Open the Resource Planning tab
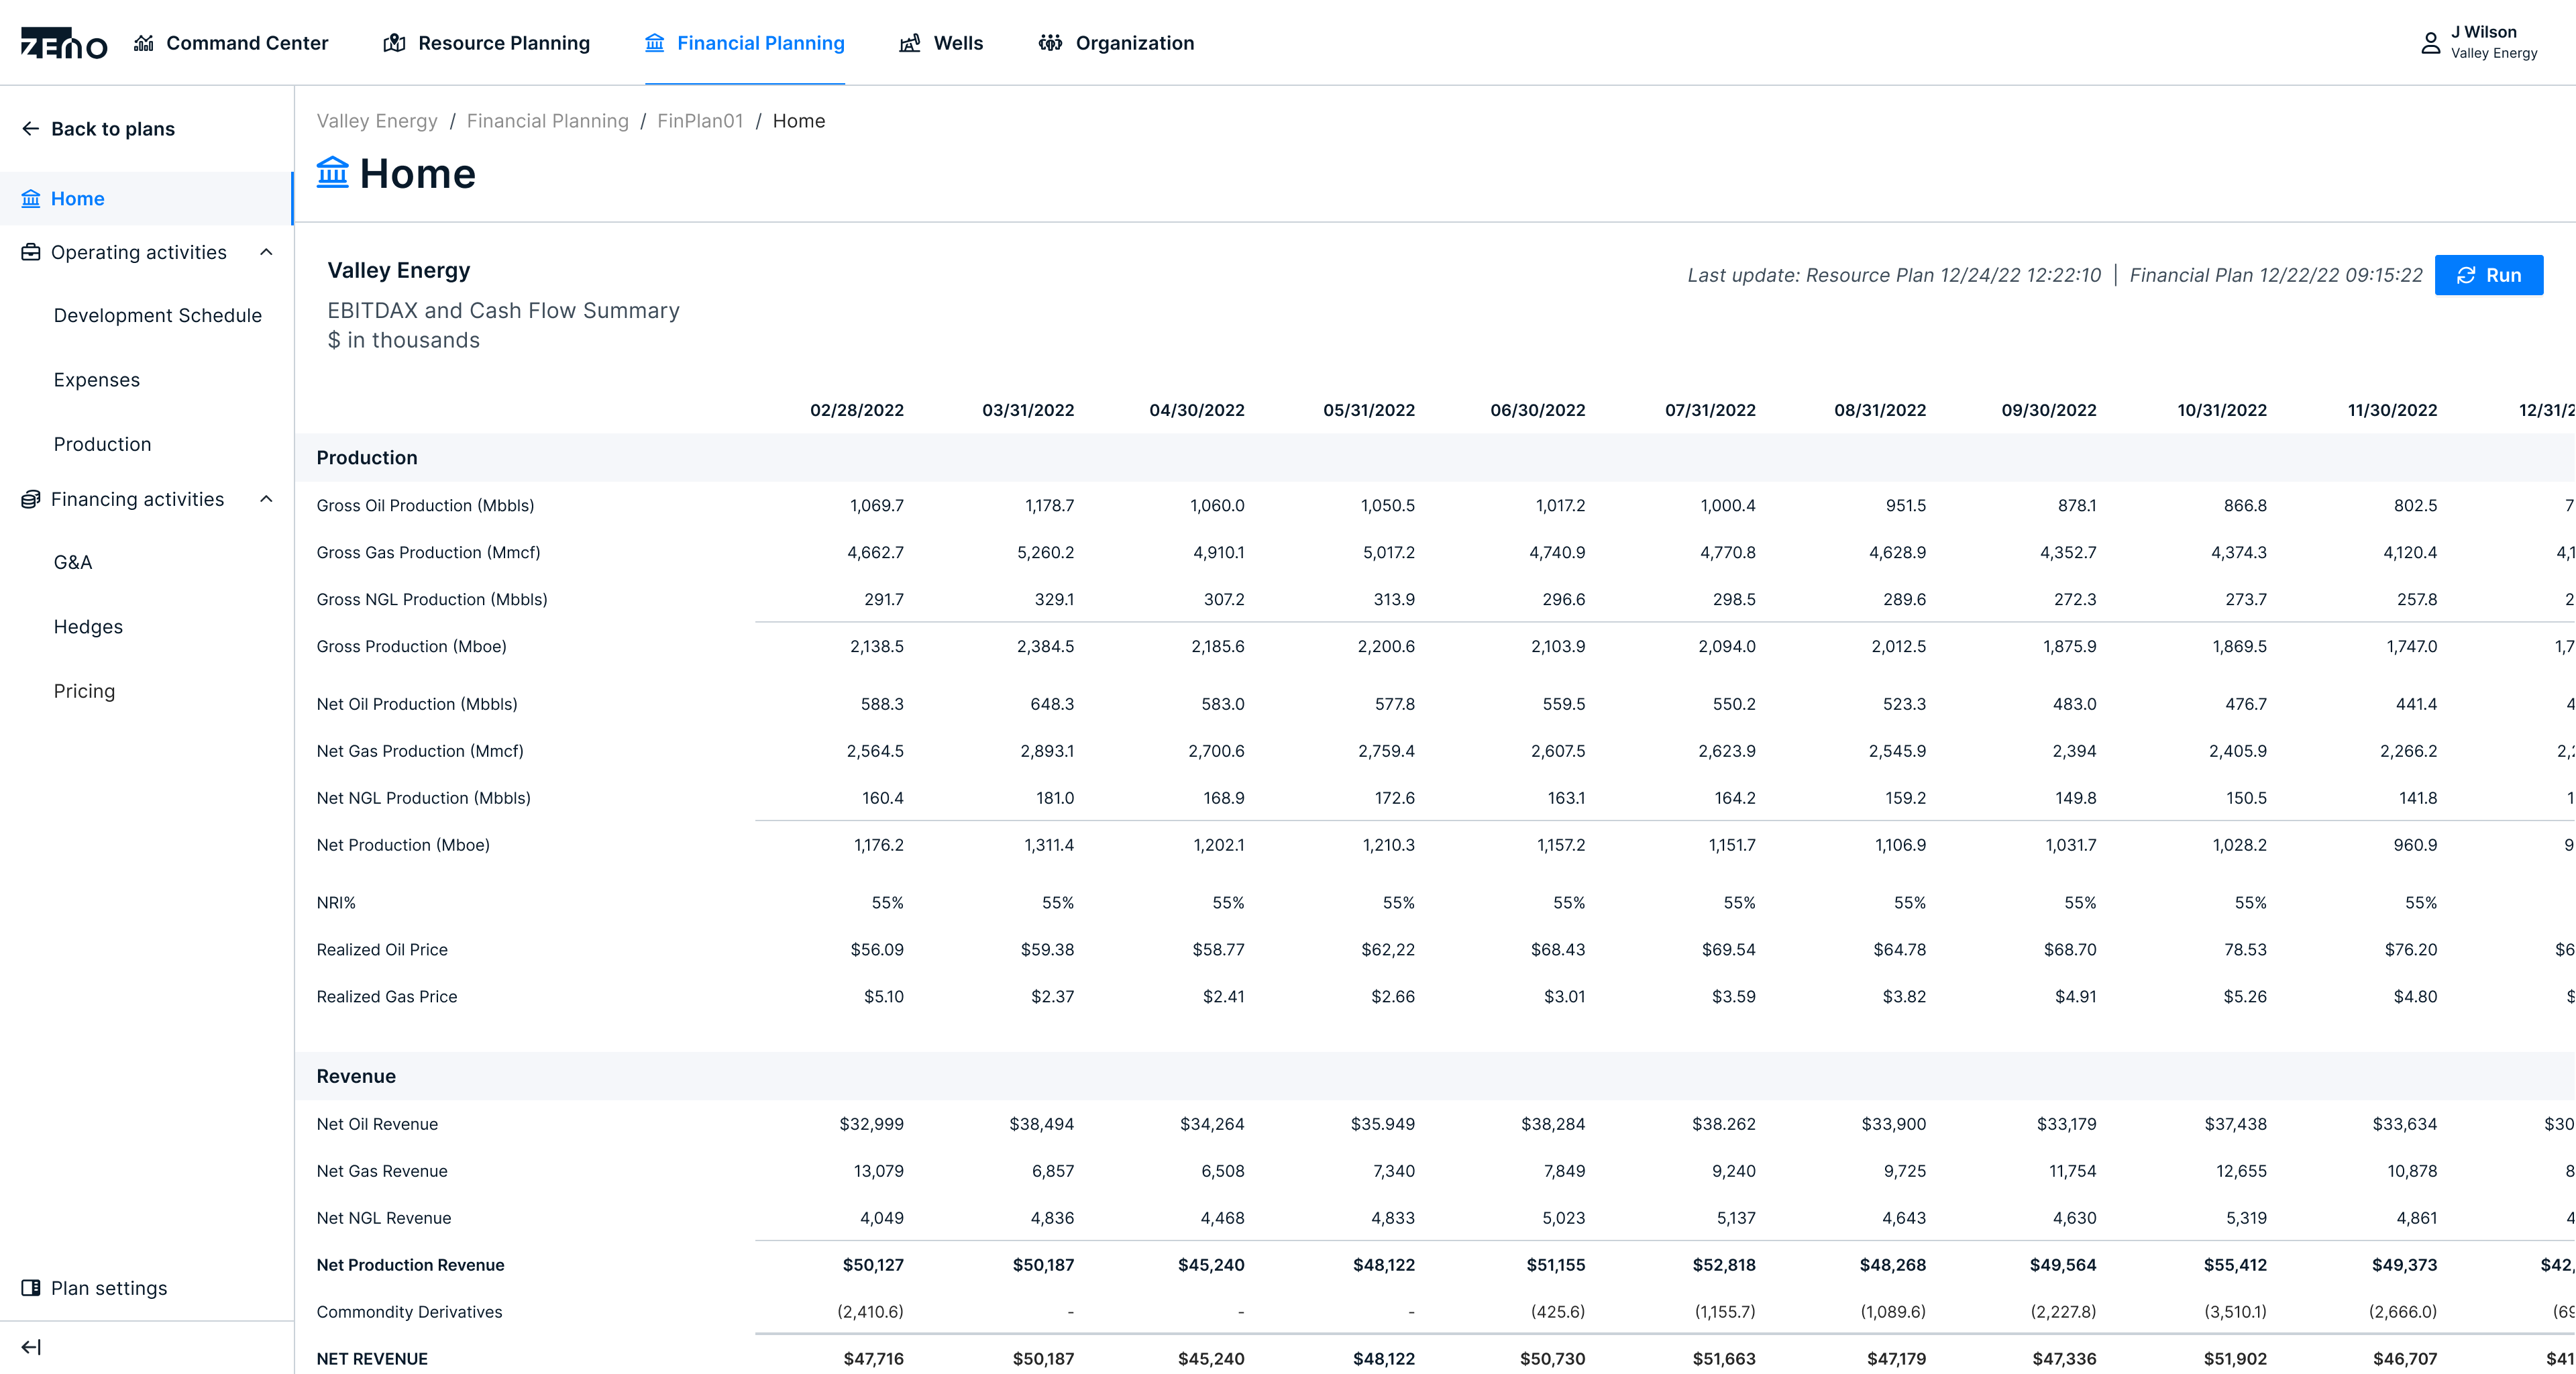2576x1374 pixels. click(x=487, y=43)
